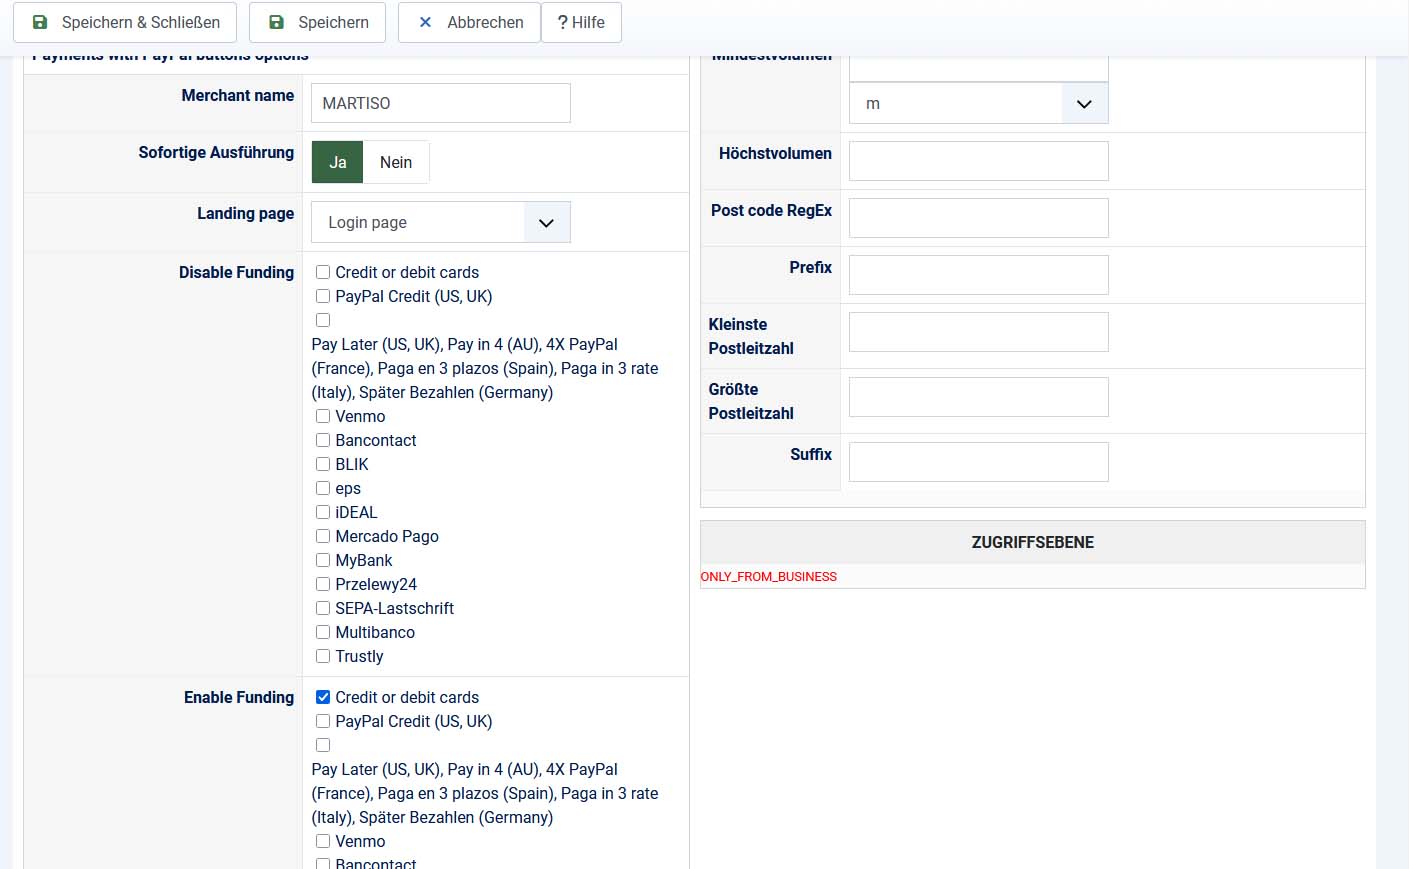Click the X icon on Abbrechen
The height and width of the screenshot is (869, 1409).
(425, 22)
